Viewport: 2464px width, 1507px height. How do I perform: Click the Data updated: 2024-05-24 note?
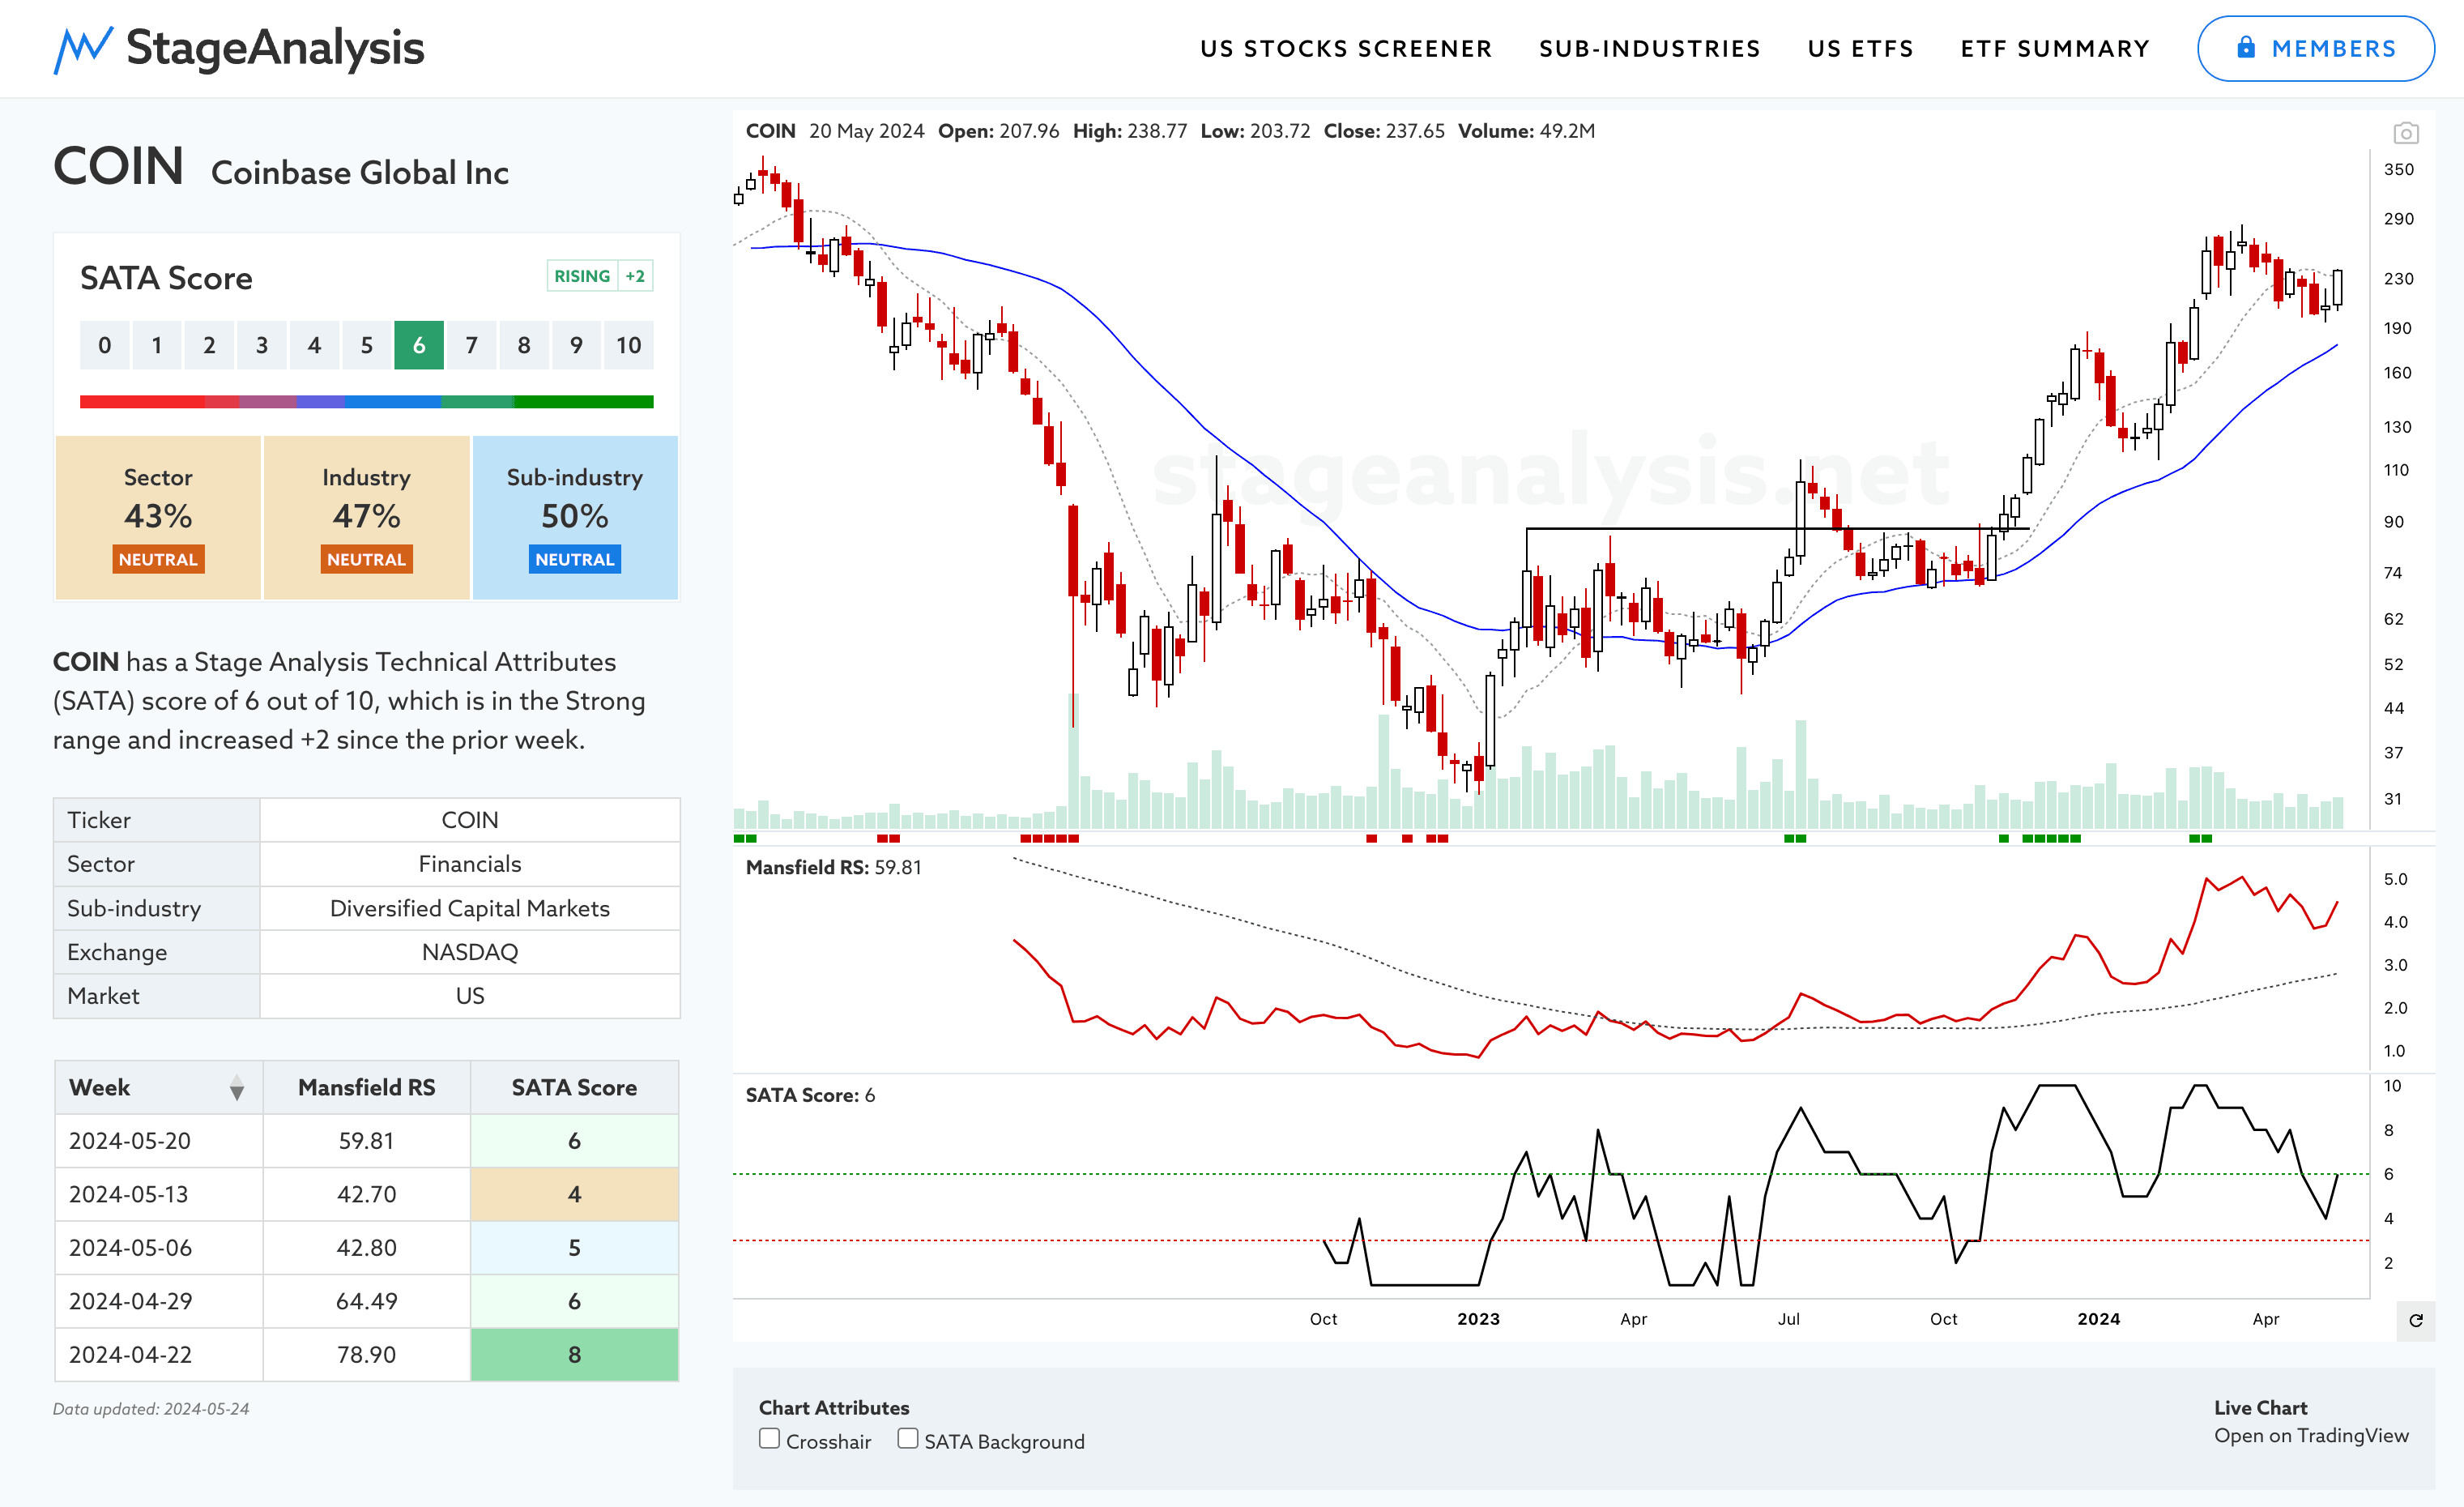151,1409
